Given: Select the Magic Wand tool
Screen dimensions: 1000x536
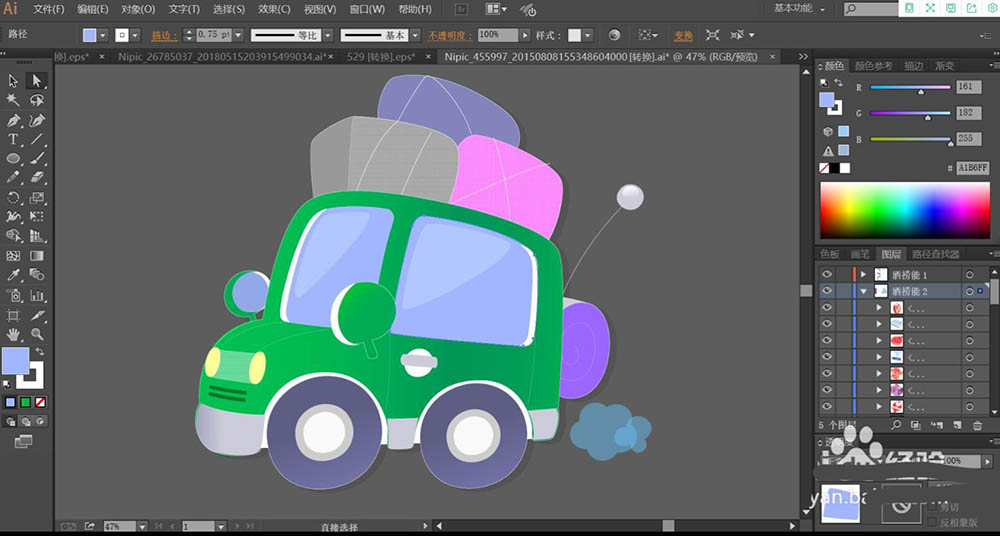Looking at the screenshot, I should (x=13, y=100).
